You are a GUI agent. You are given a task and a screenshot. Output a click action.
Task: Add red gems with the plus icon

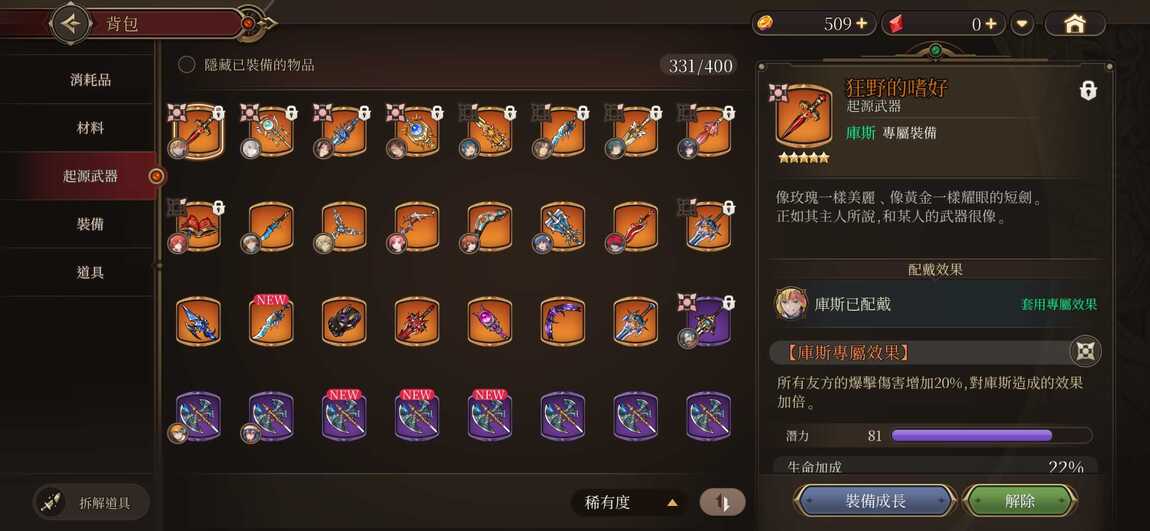pos(991,23)
